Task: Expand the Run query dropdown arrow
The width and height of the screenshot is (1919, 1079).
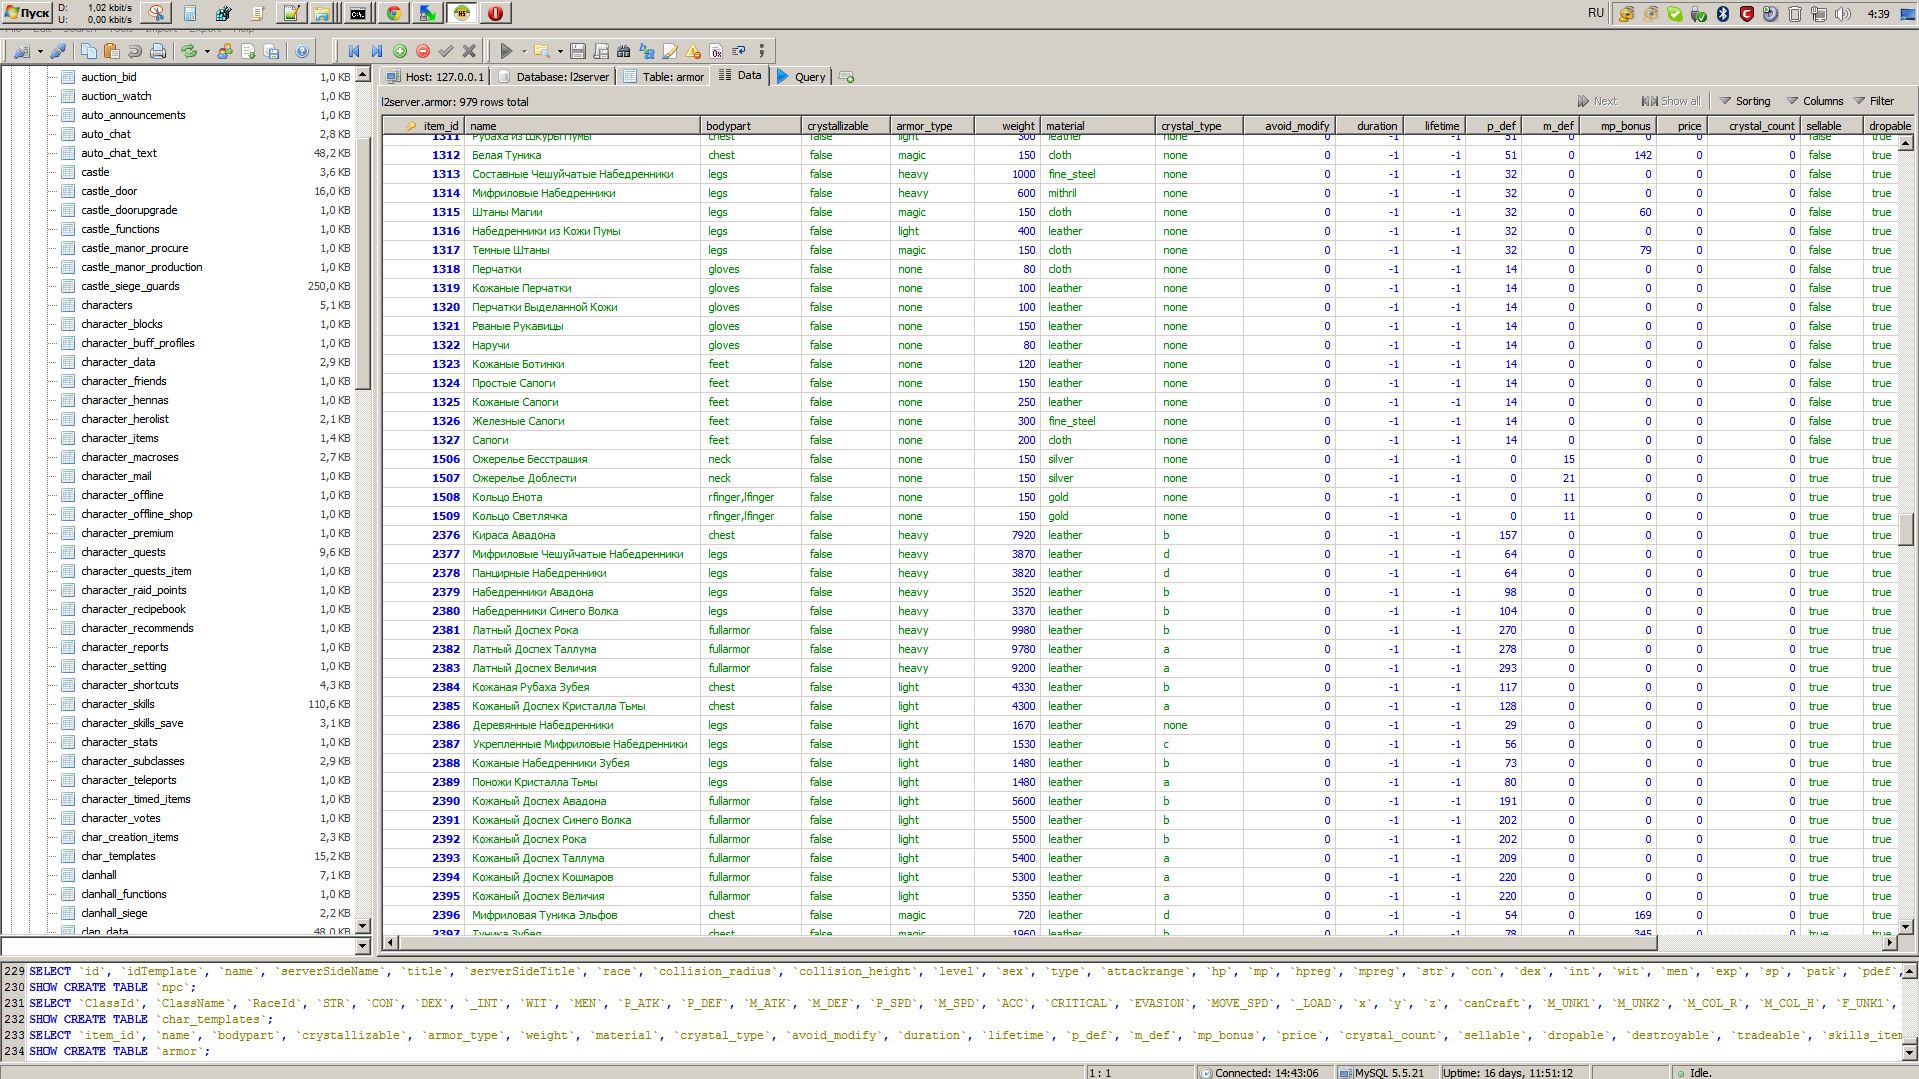Action: (524, 51)
